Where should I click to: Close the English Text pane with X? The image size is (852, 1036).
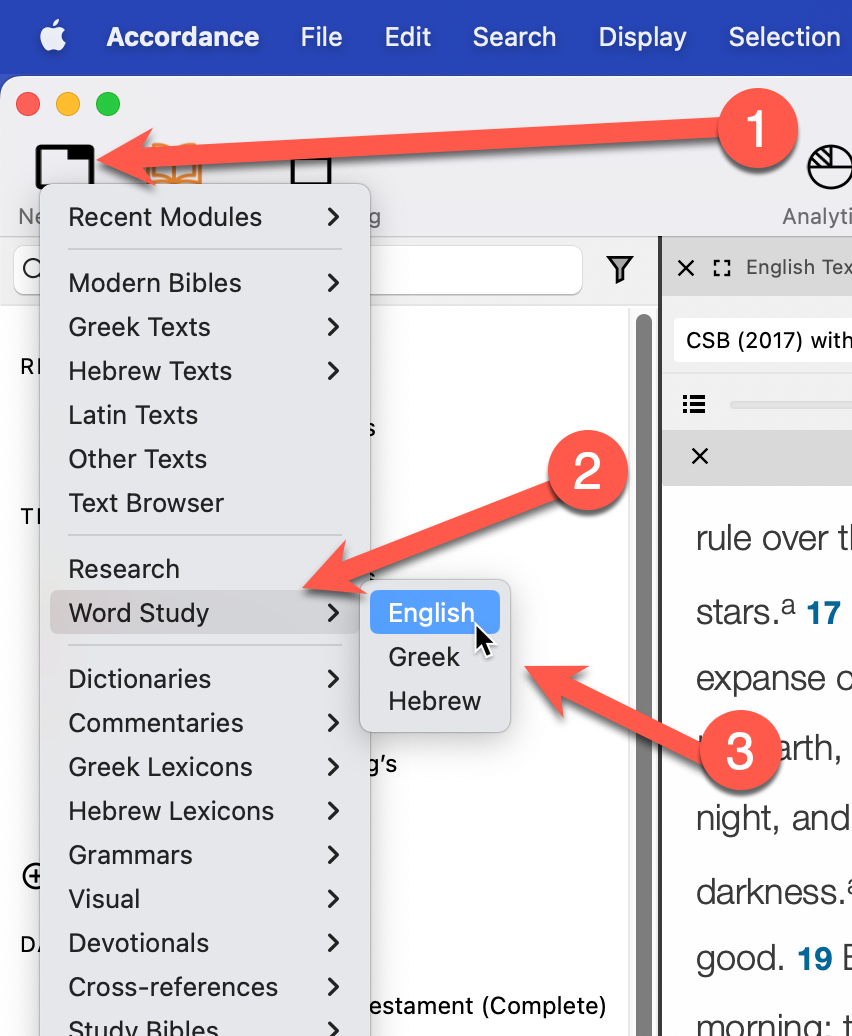pos(686,268)
